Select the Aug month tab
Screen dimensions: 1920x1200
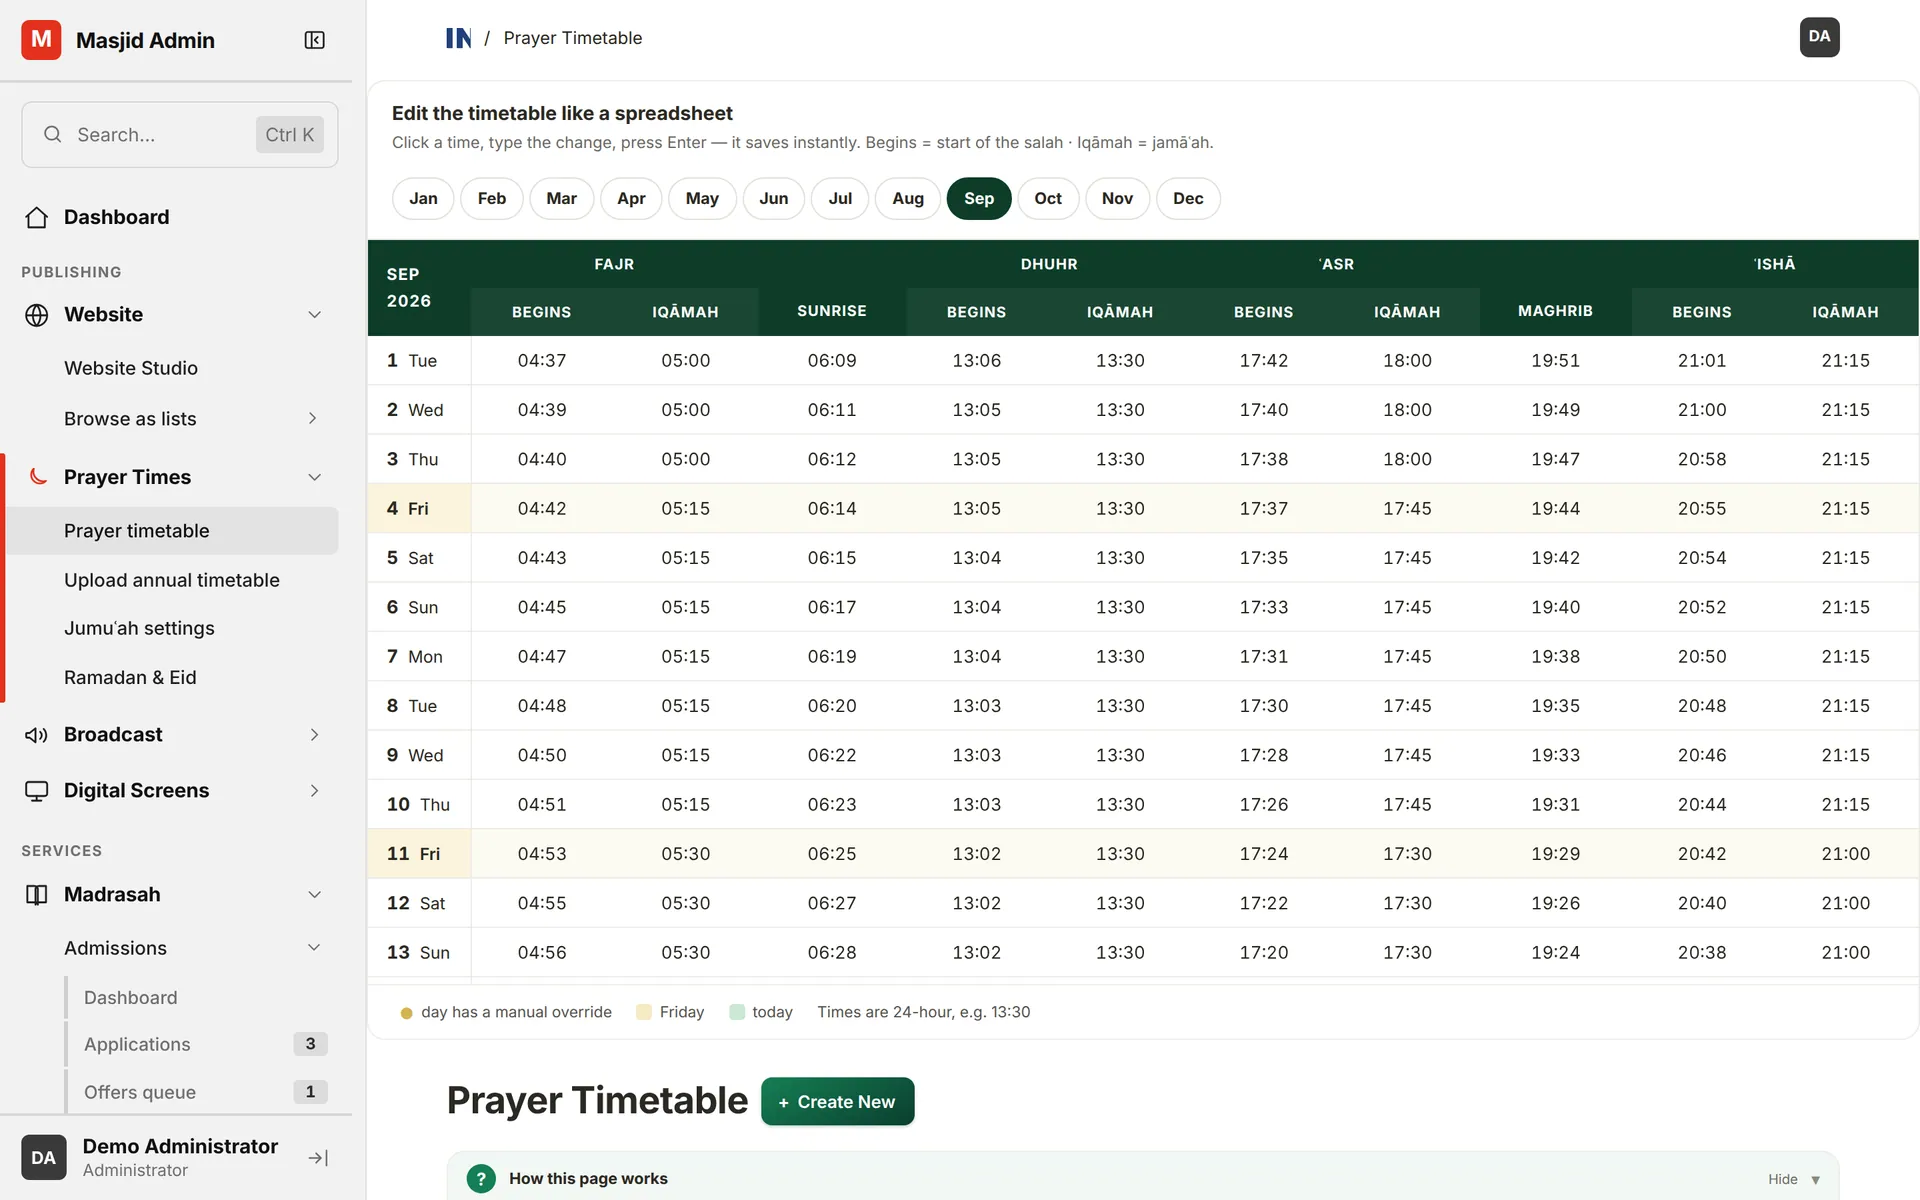tap(908, 198)
